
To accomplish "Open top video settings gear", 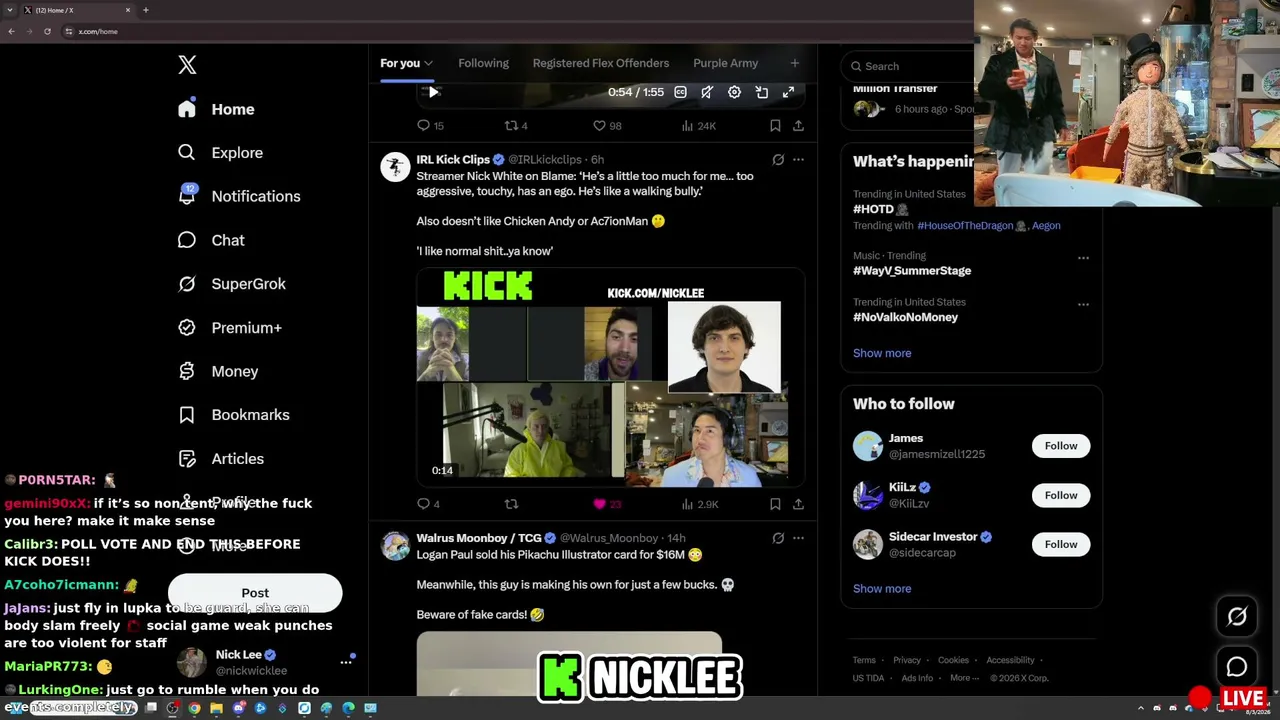I will click(x=734, y=92).
